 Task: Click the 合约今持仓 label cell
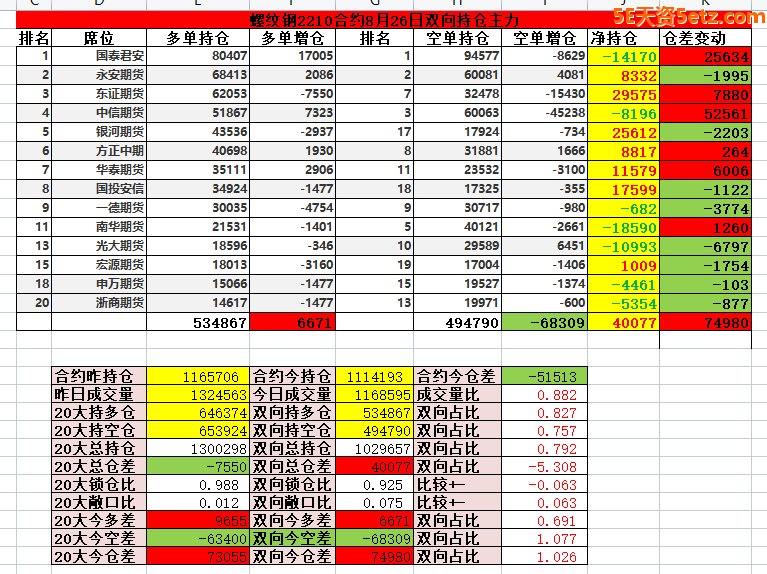pyautogui.click(x=292, y=376)
